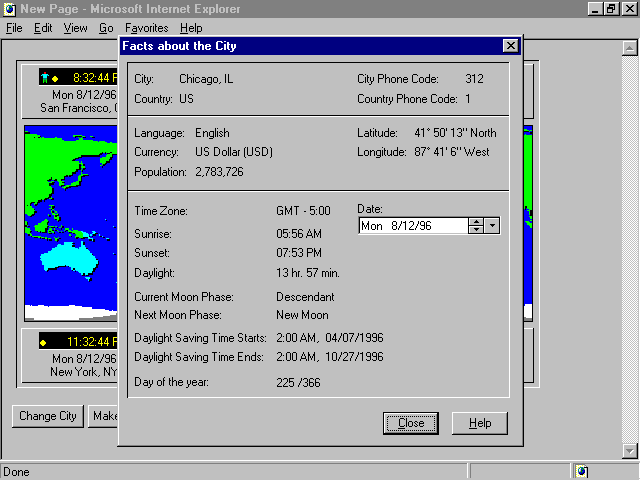Open the Edit menu

click(x=43, y=28)
